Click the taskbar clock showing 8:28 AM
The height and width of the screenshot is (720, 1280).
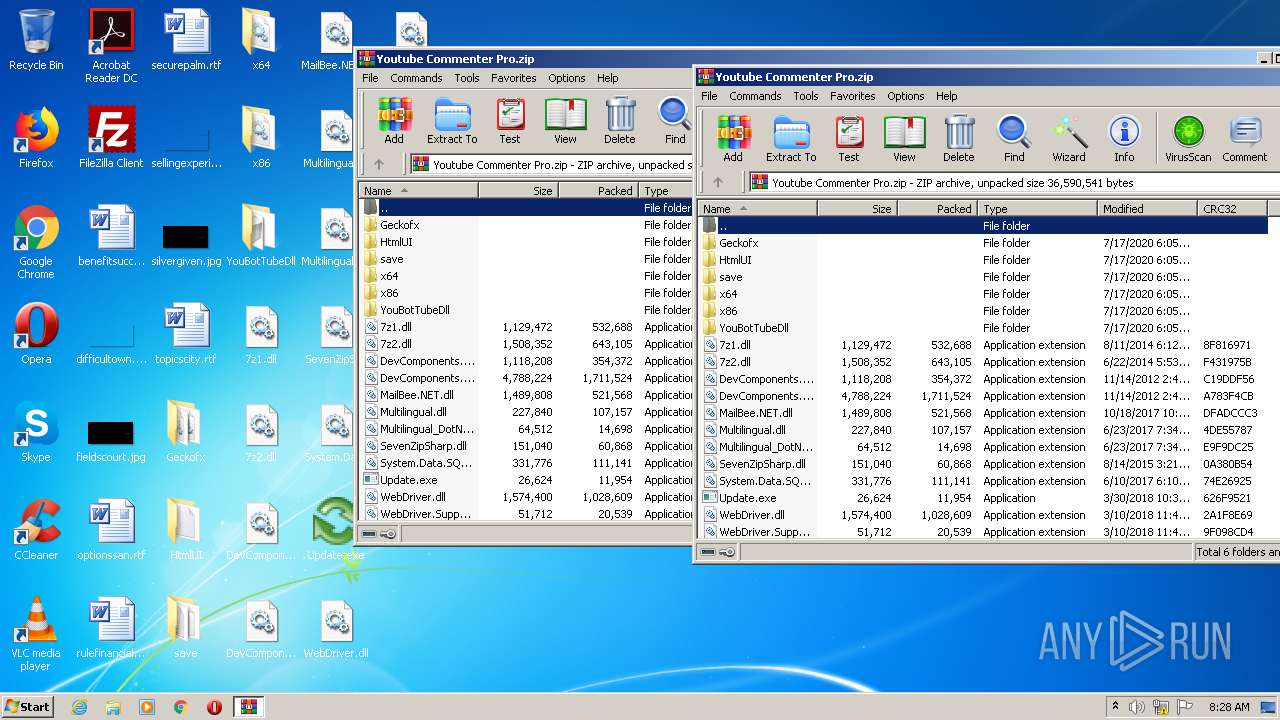pyautogui.click(x=1229, y=707)
